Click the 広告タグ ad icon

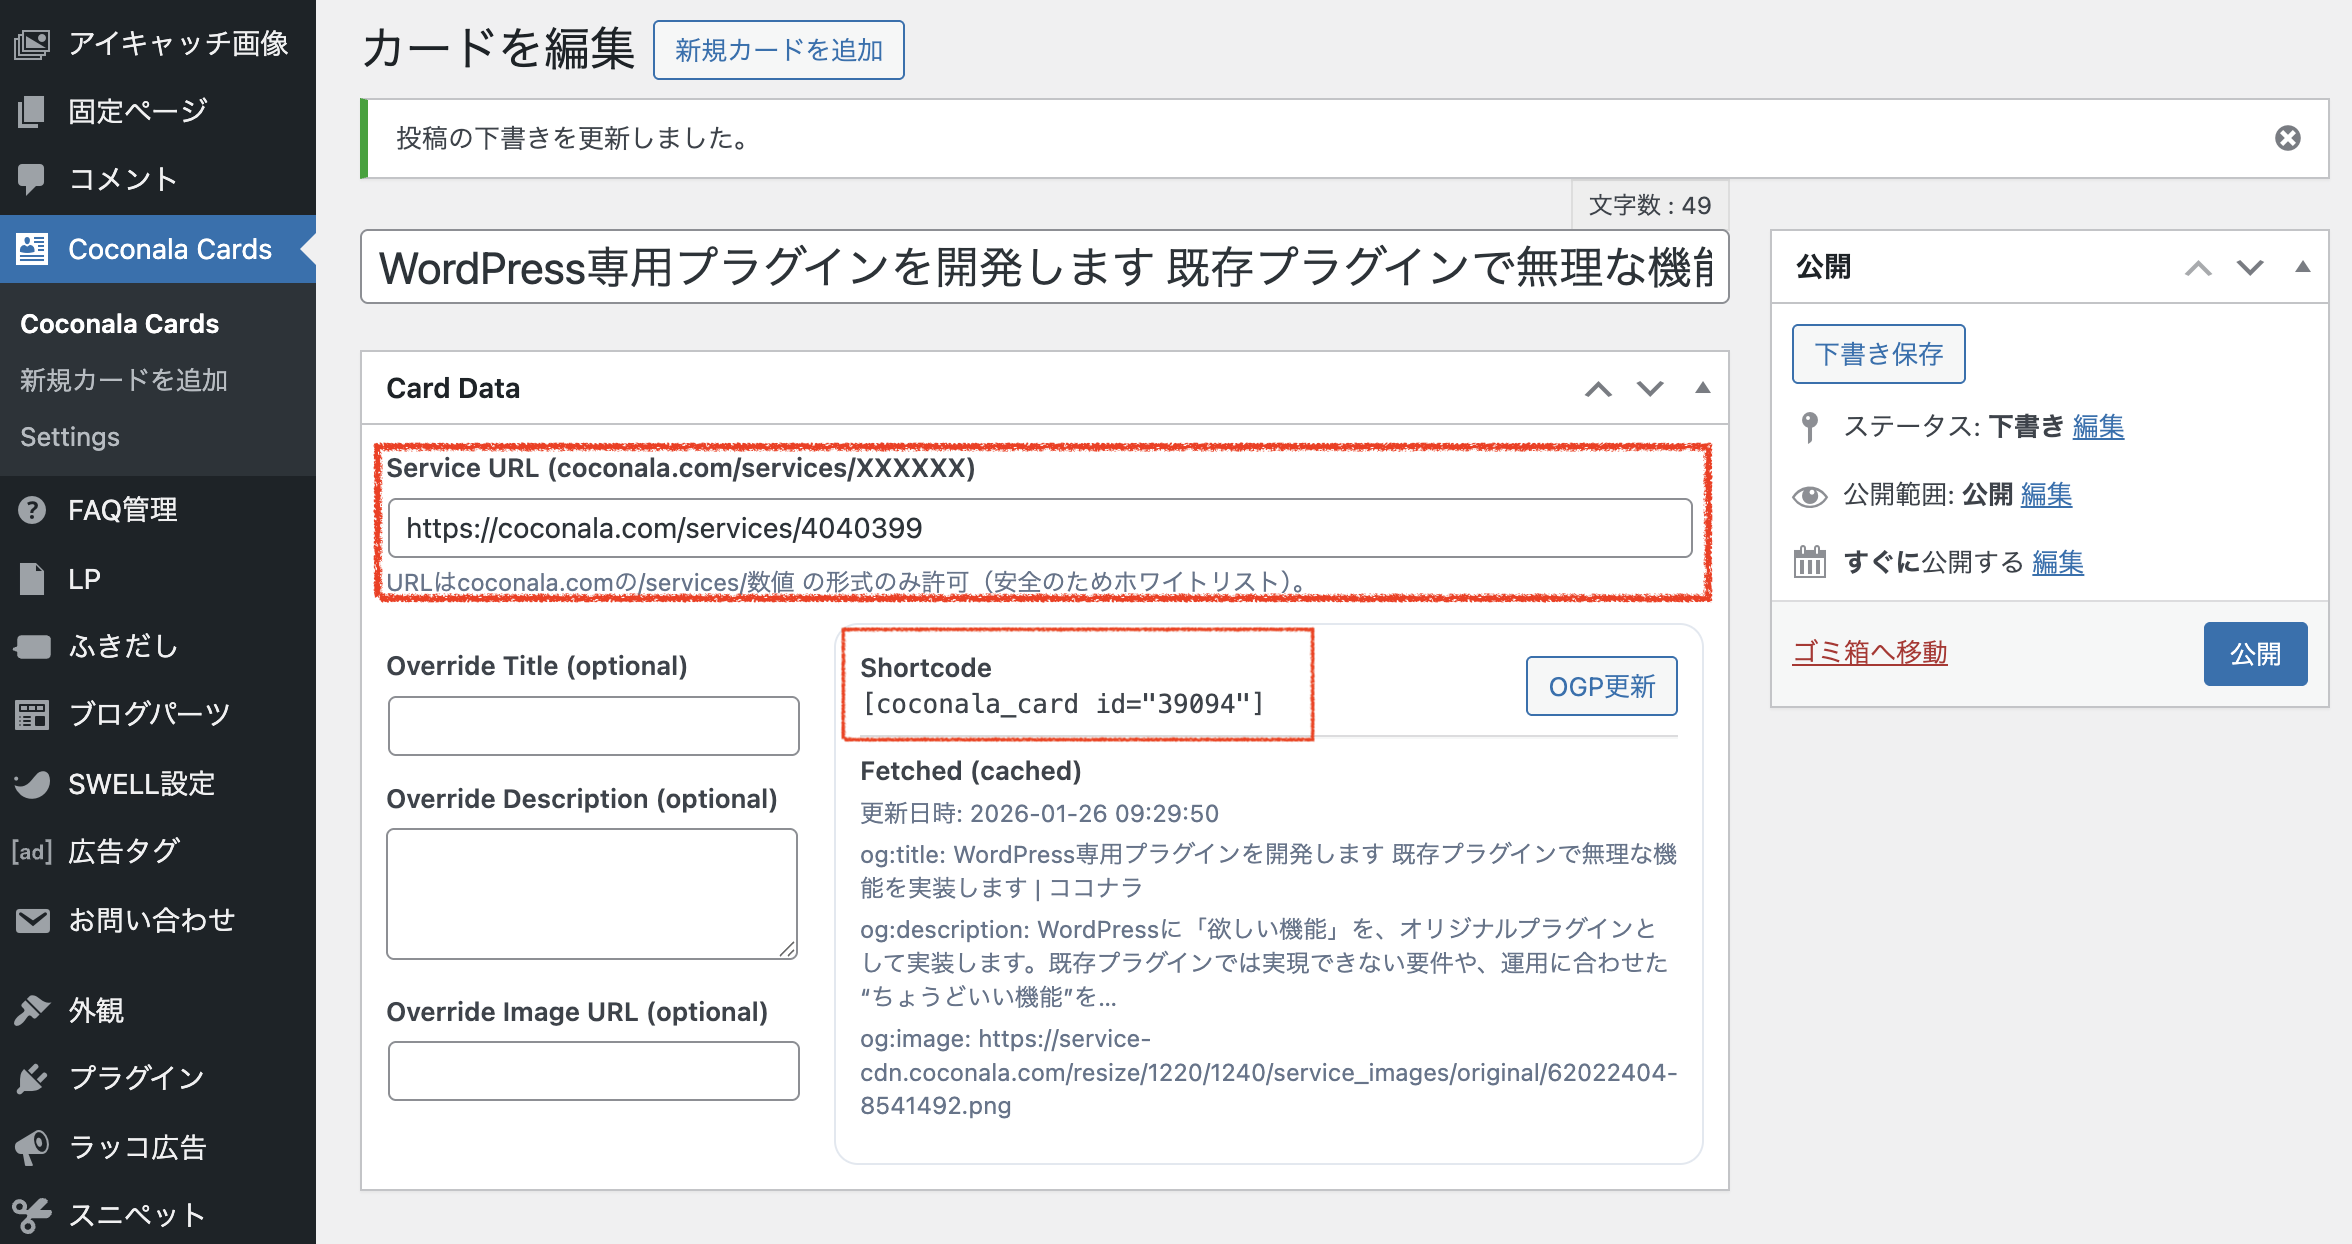pos(32,851)
